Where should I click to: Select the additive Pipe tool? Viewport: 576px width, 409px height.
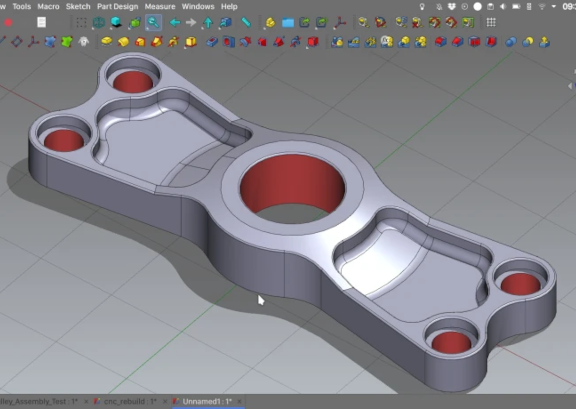[157, 42]
